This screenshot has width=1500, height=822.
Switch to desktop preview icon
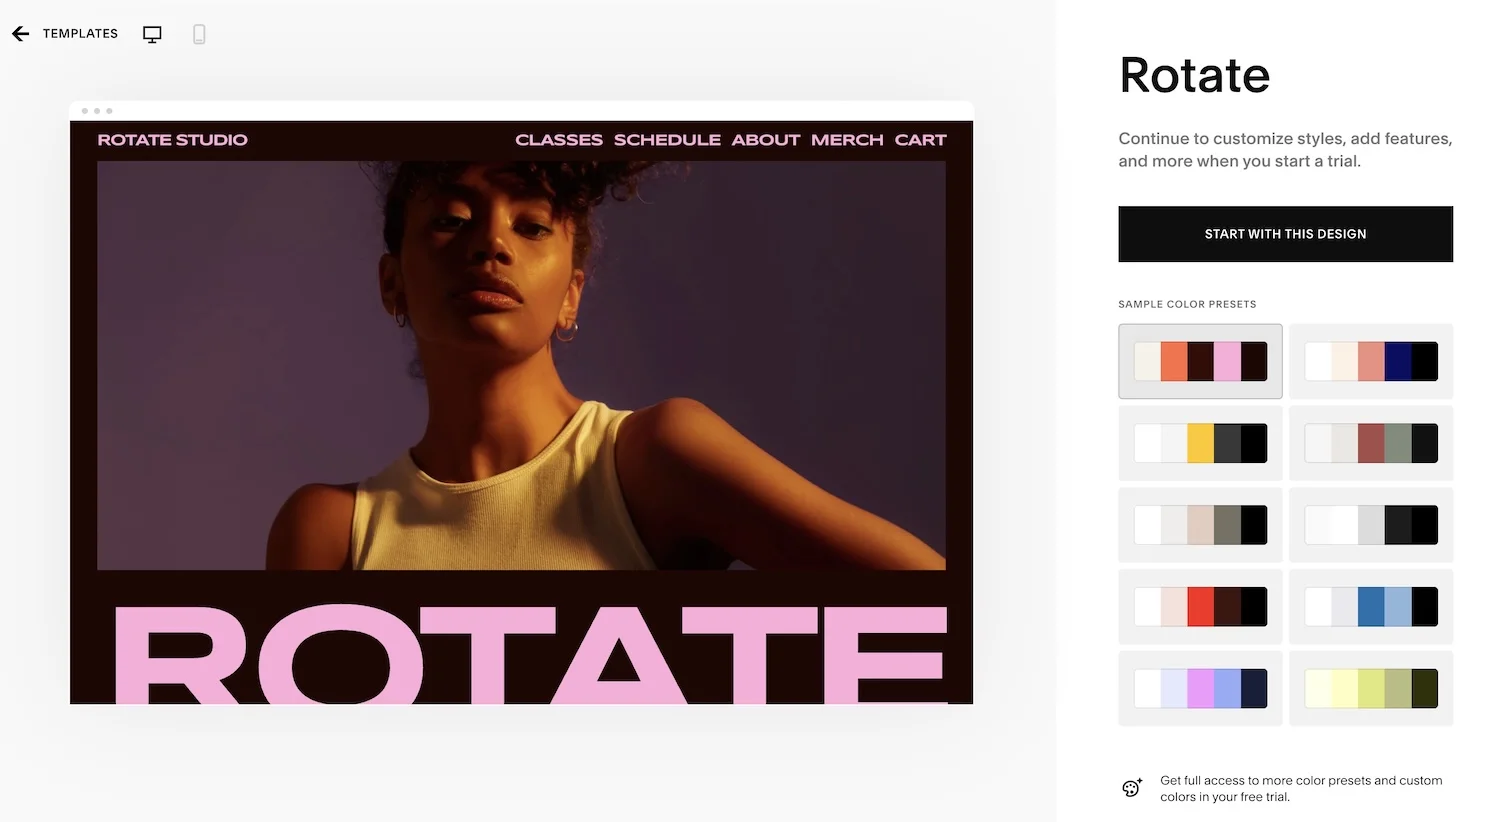(152, 35)
